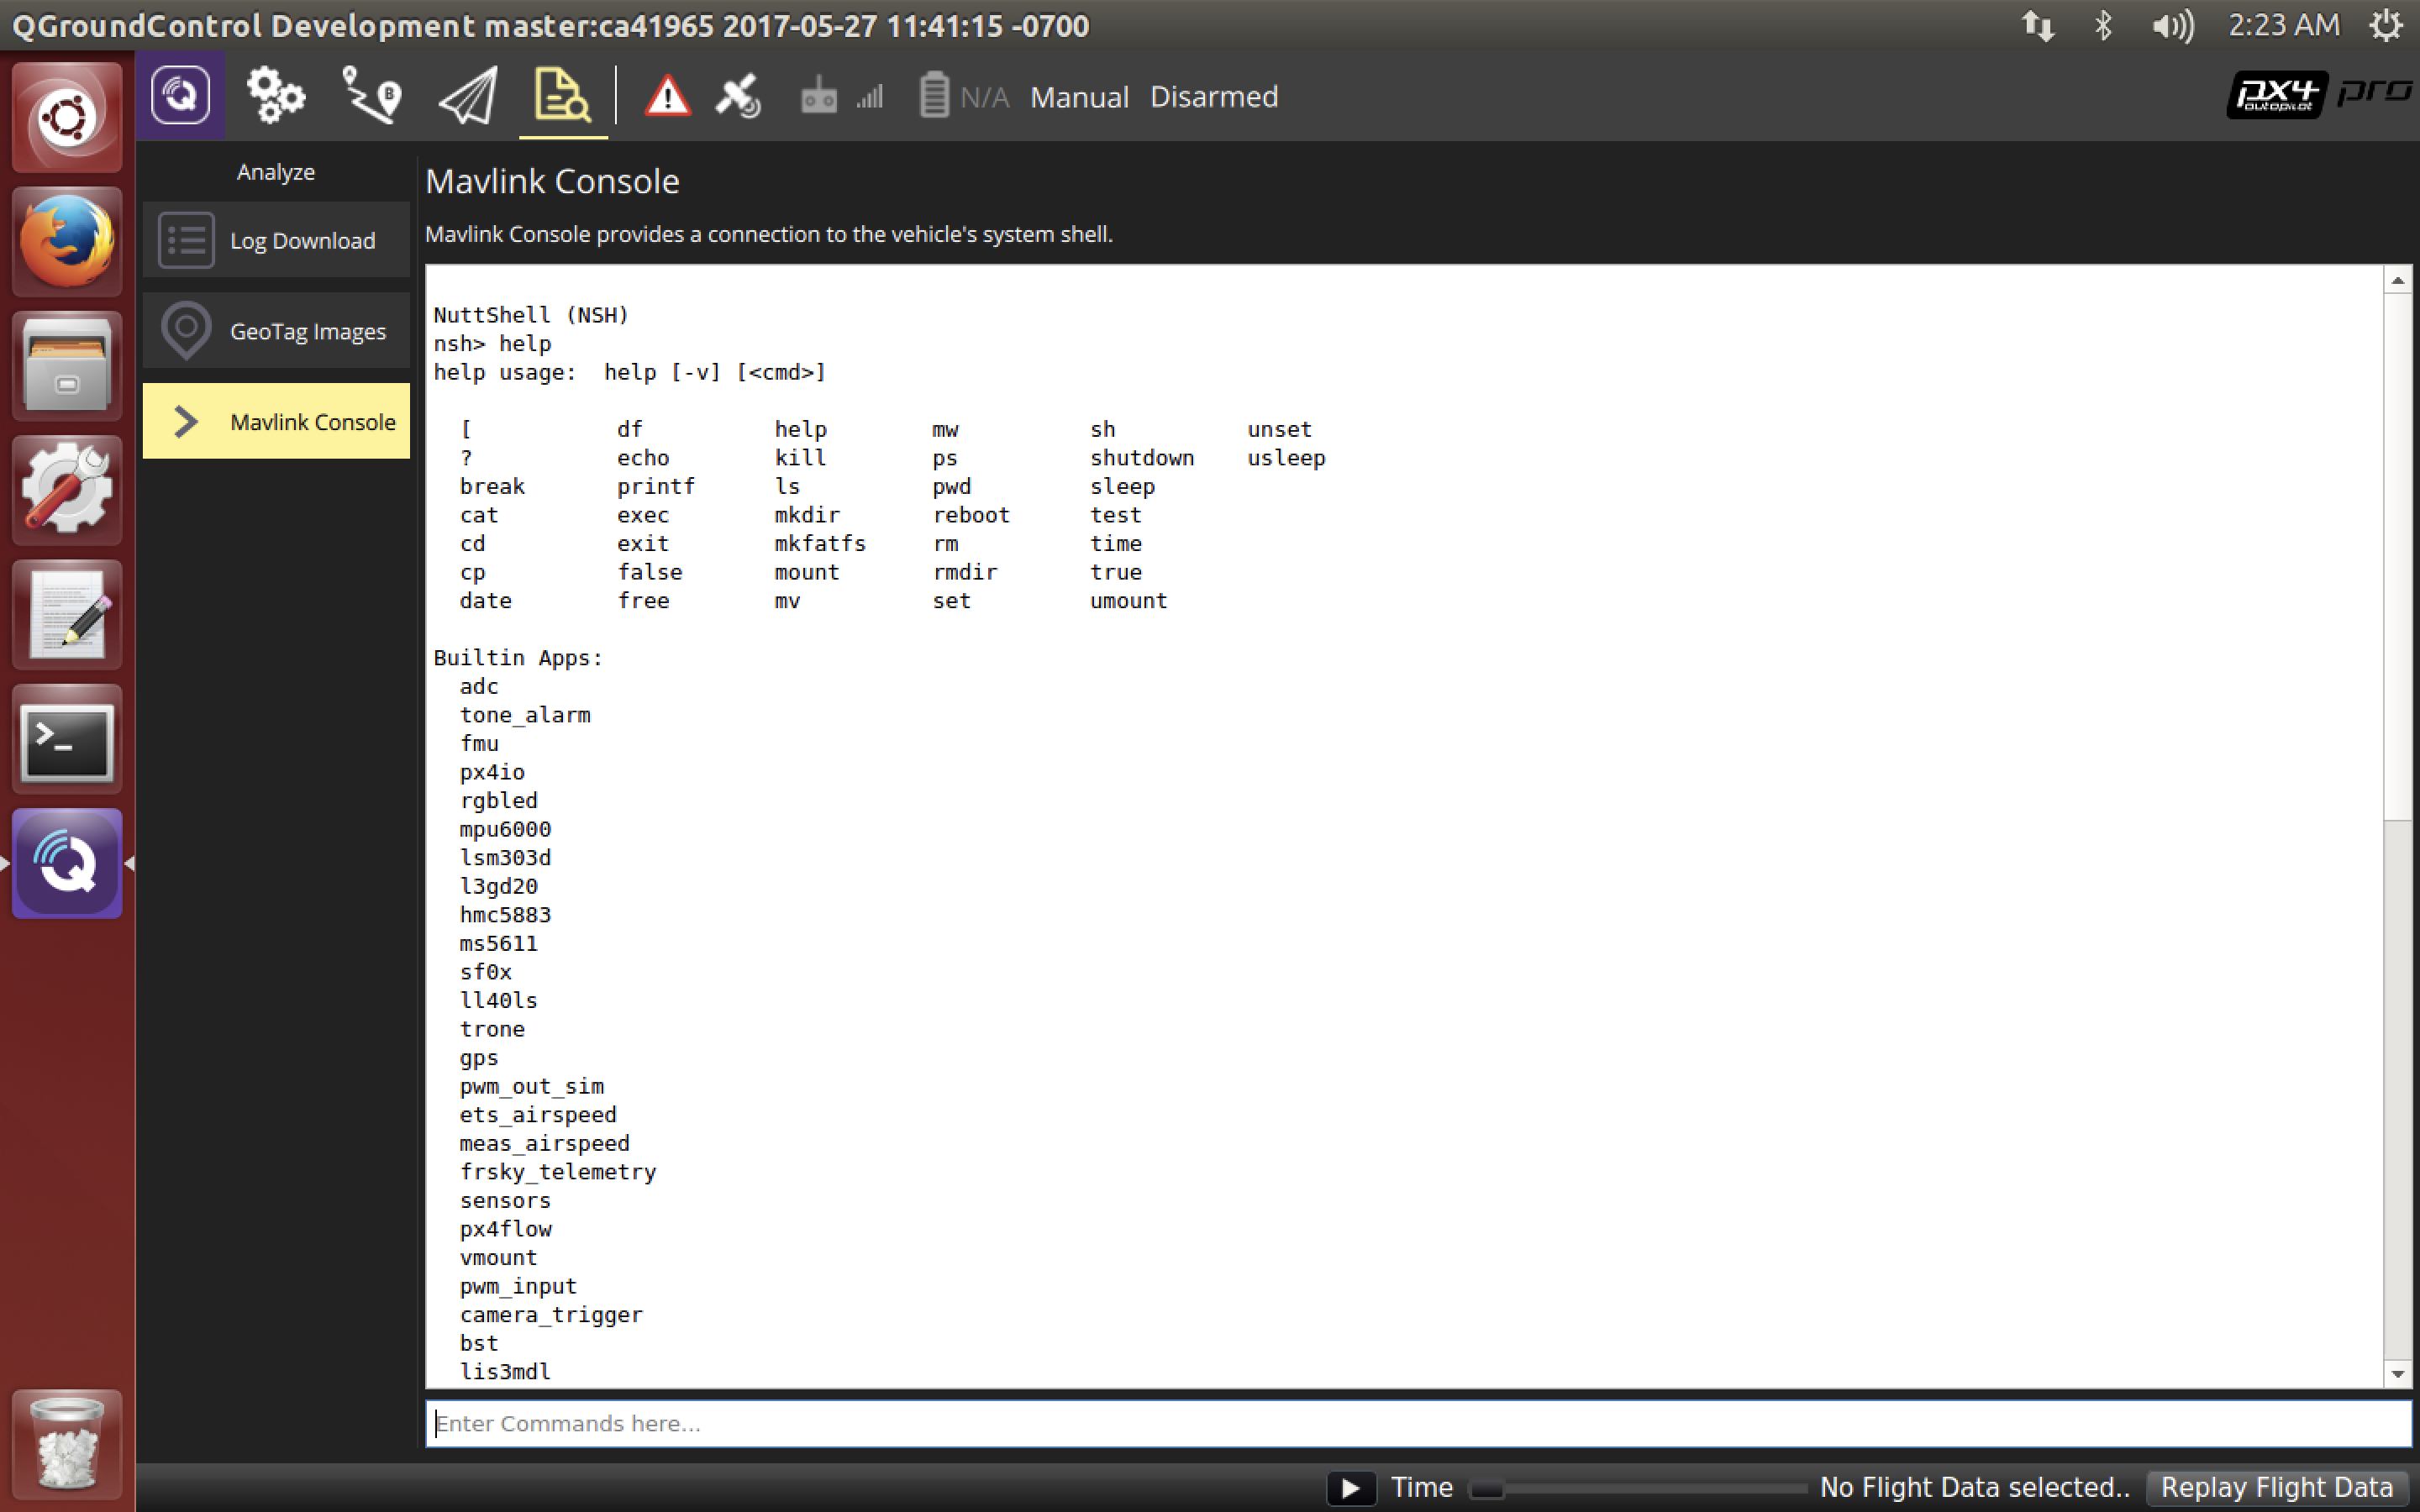Click 'Analyze' sidebar header label

(276, 172)
